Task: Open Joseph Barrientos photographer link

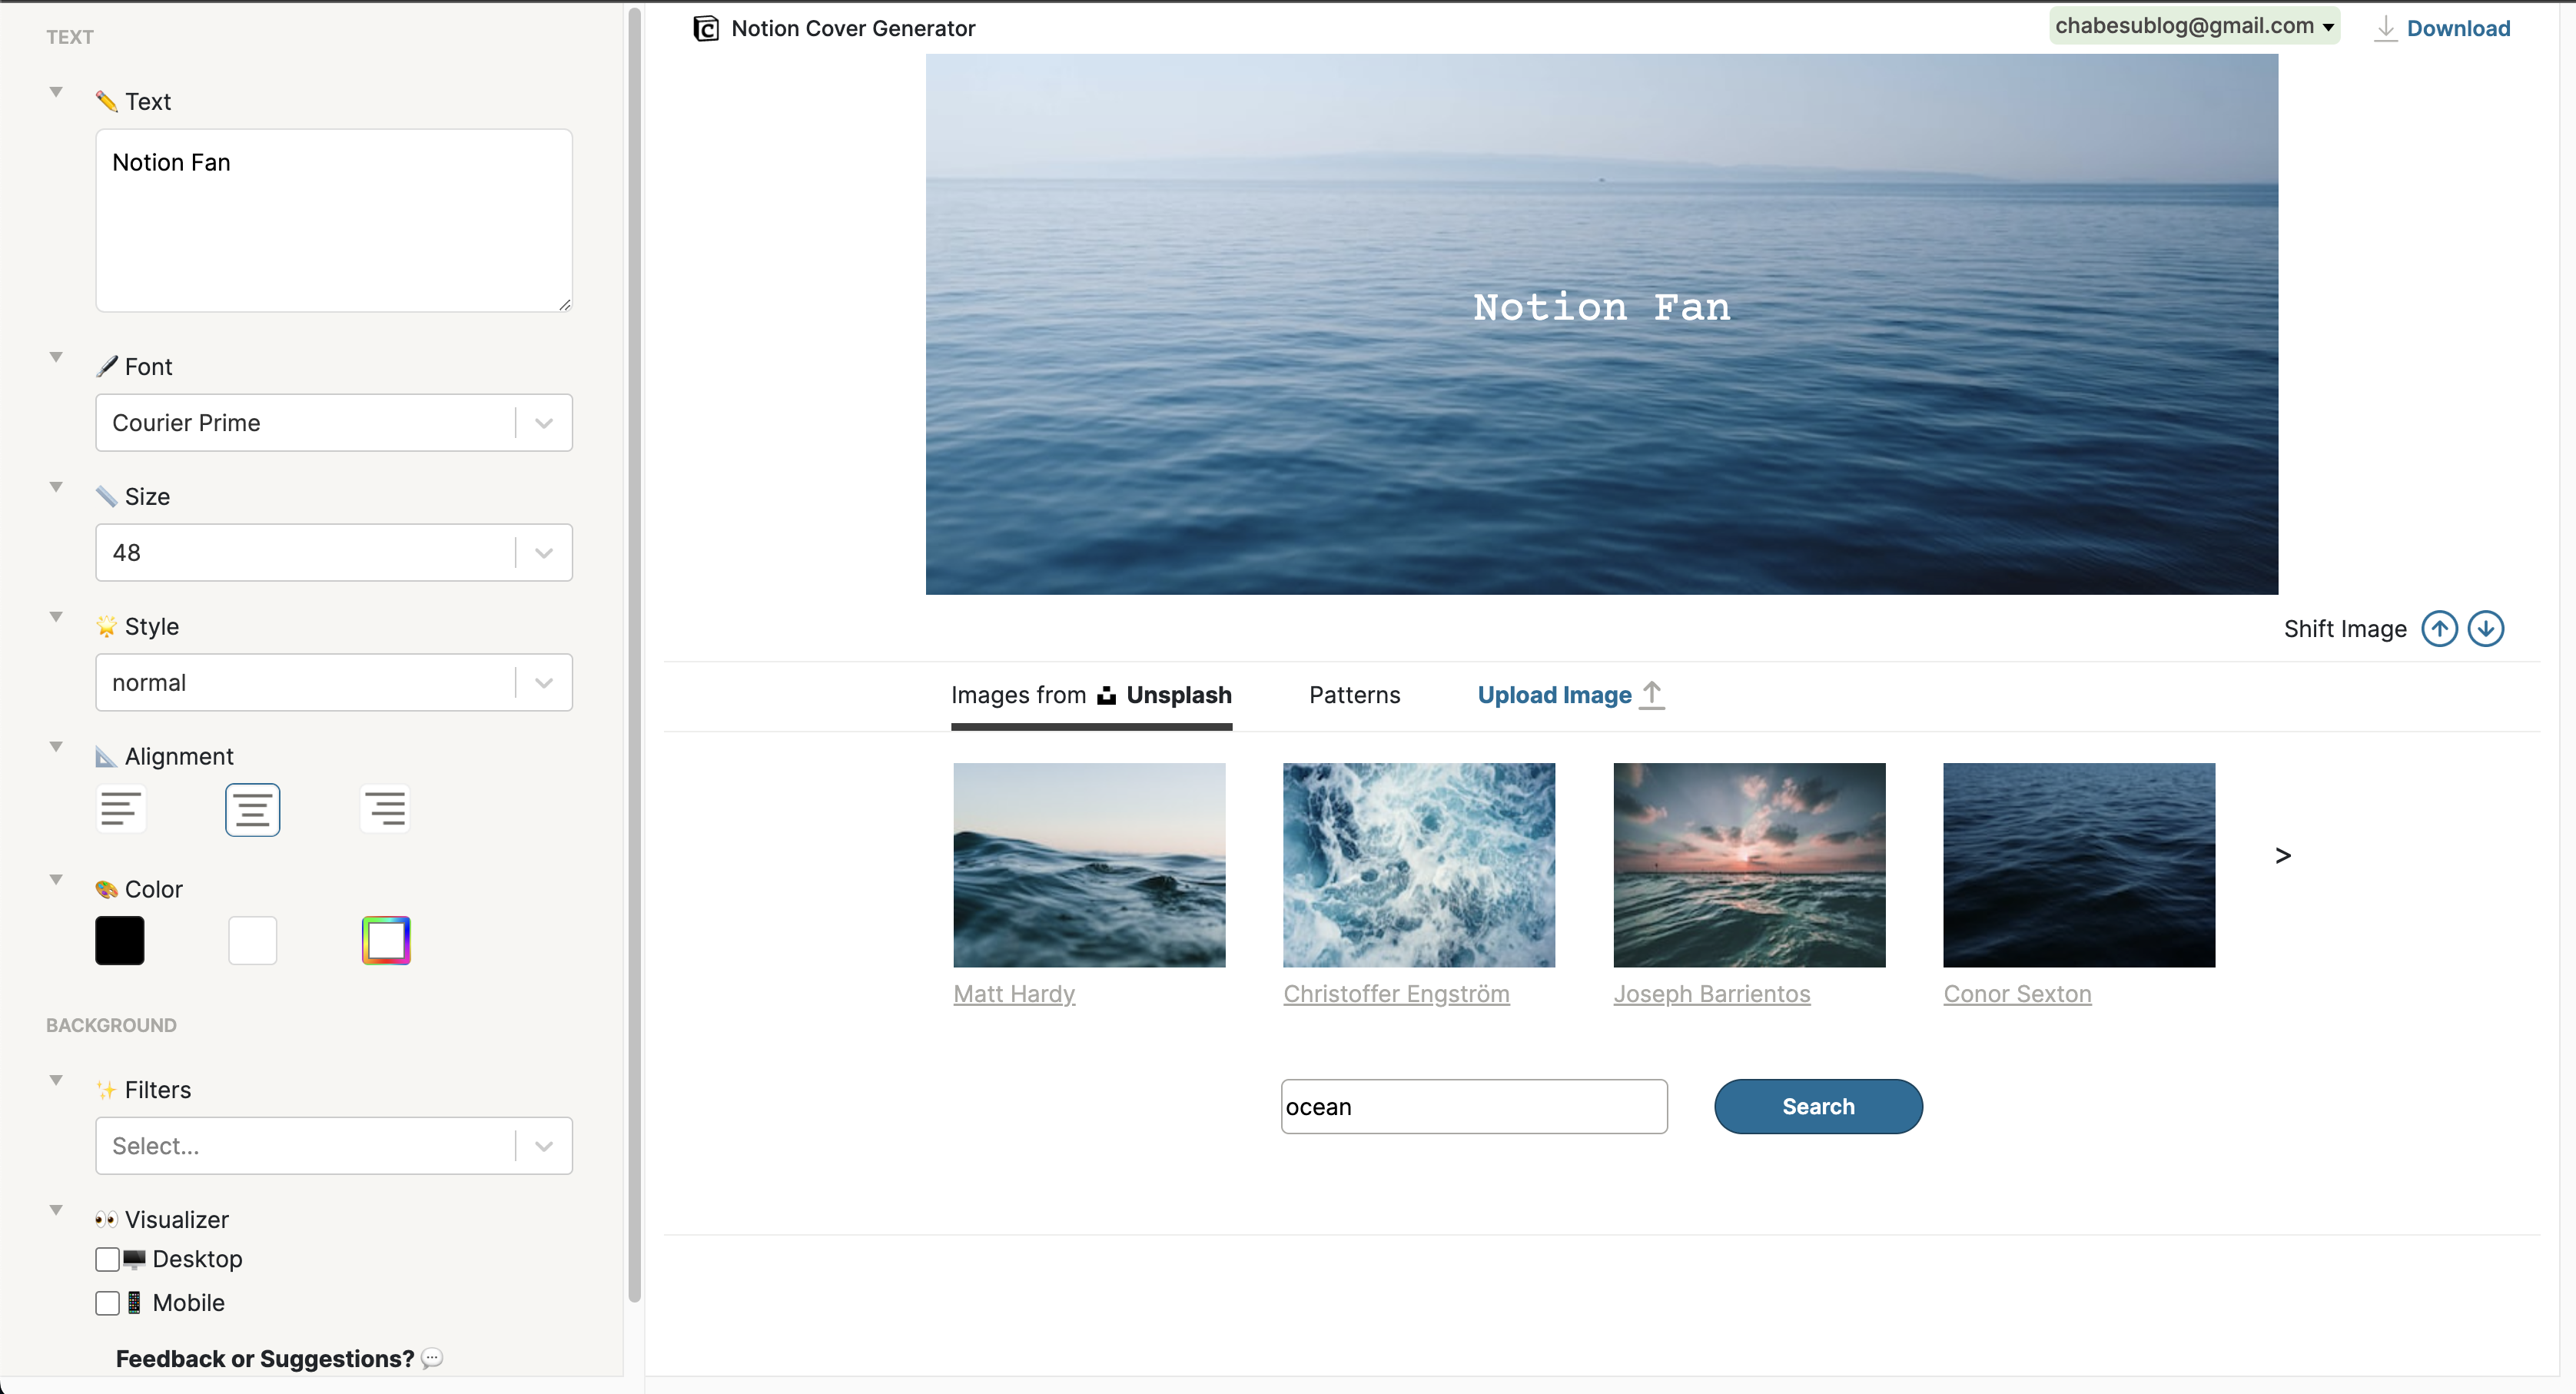Action: click(1712, 993)
